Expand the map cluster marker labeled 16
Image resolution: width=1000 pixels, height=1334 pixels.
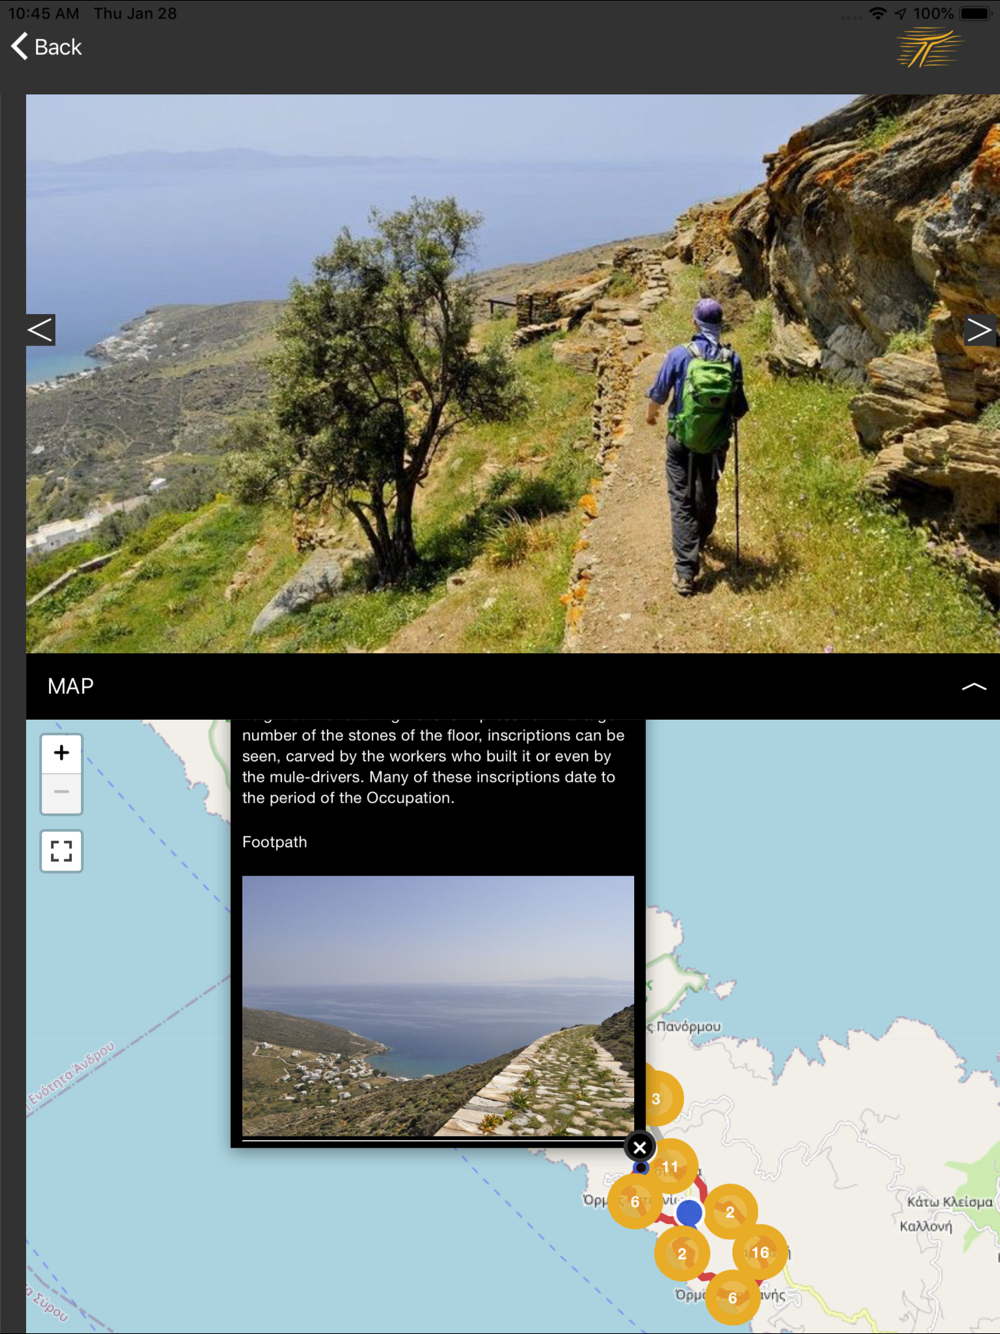760,1252
